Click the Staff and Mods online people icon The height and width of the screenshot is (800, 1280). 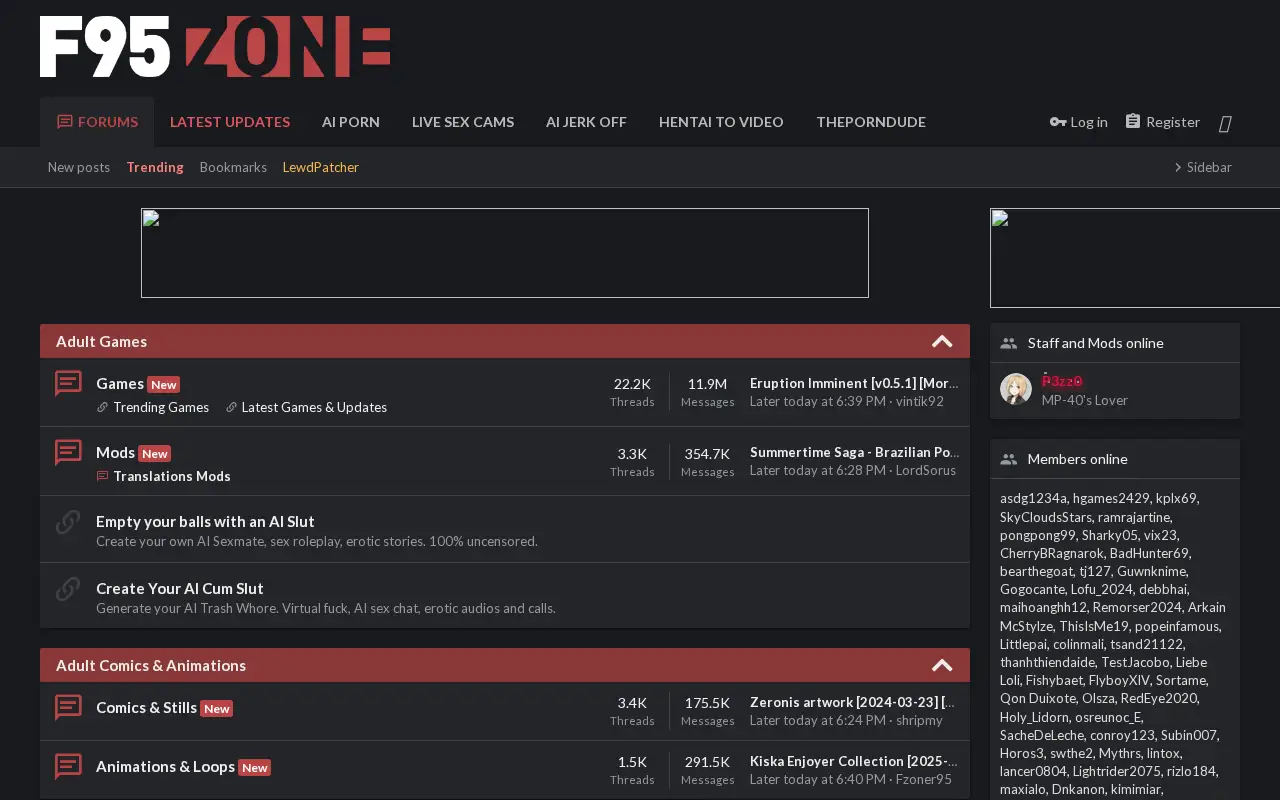pyautogui.click(x=1008, y=343)
